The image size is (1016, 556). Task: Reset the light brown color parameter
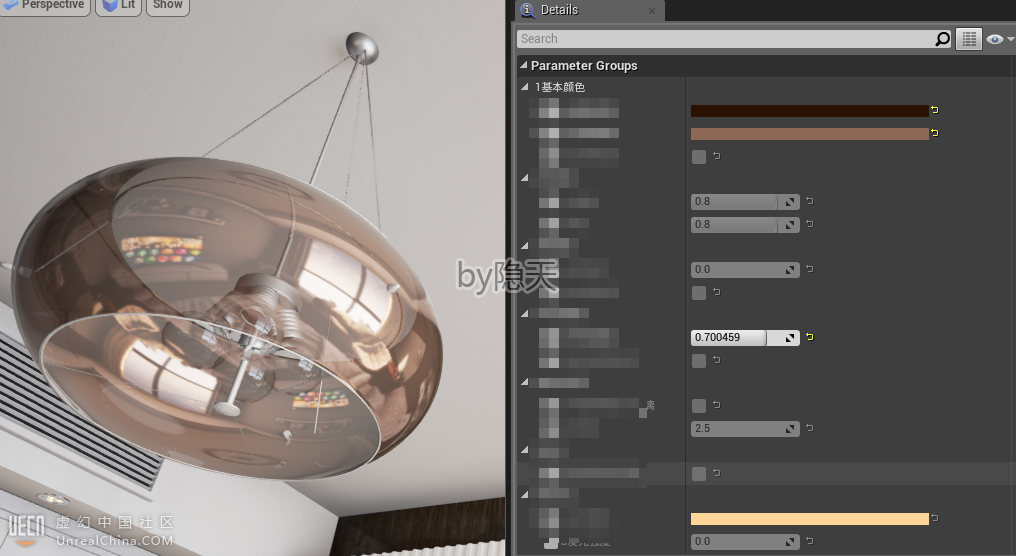click(x=935, y=133)
